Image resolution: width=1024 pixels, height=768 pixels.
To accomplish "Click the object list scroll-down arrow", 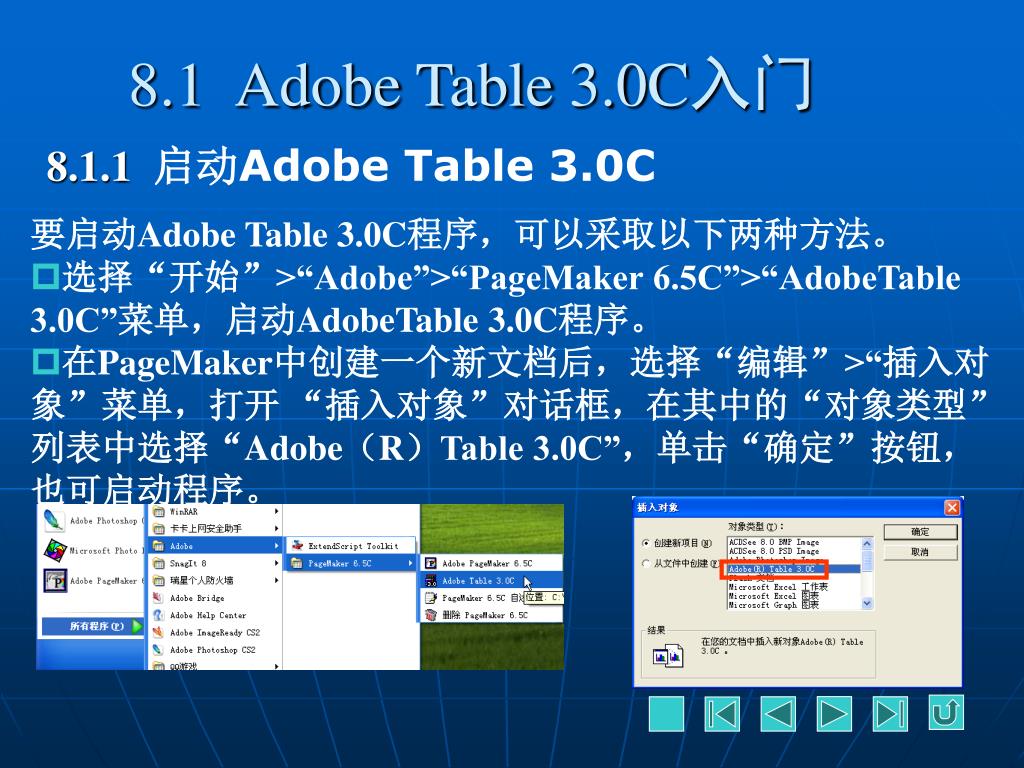I will click(867, 604).
